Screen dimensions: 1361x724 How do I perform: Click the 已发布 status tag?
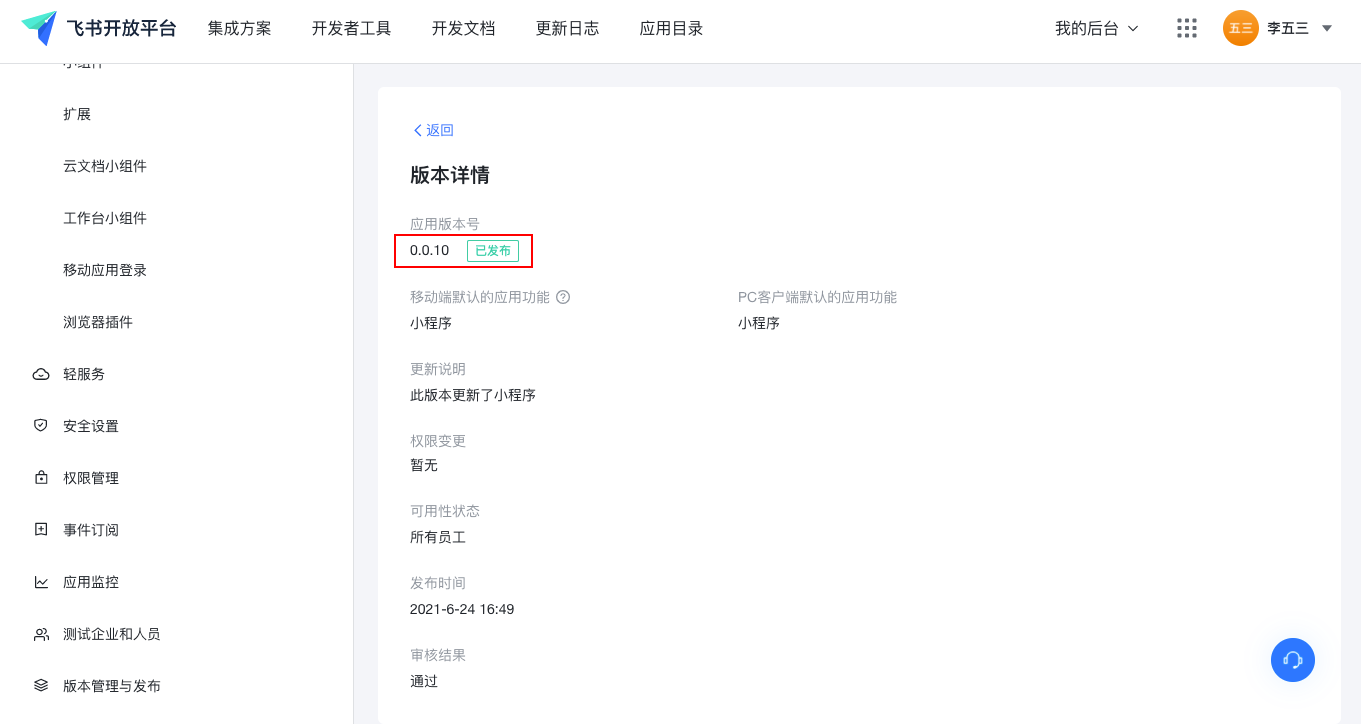[x=492, y=251]
